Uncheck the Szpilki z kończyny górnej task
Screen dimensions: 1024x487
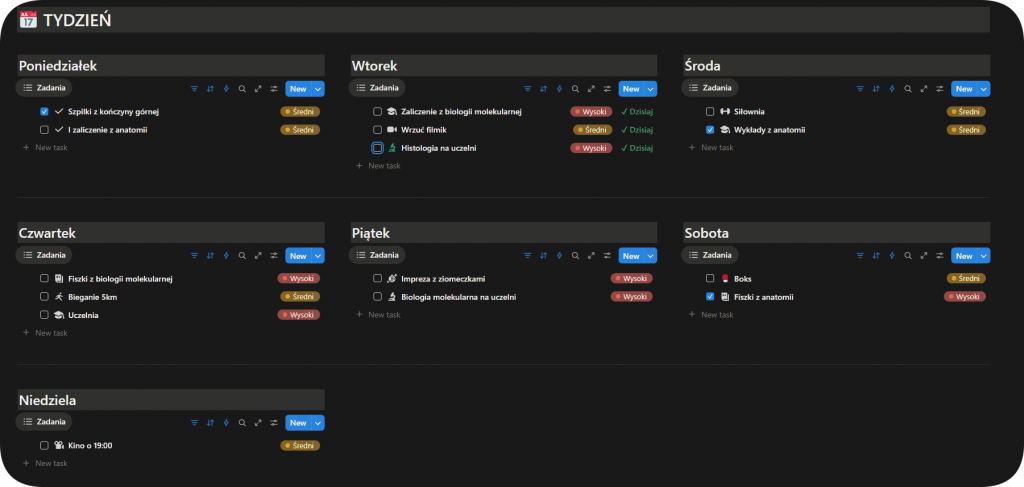click(44, 112)
